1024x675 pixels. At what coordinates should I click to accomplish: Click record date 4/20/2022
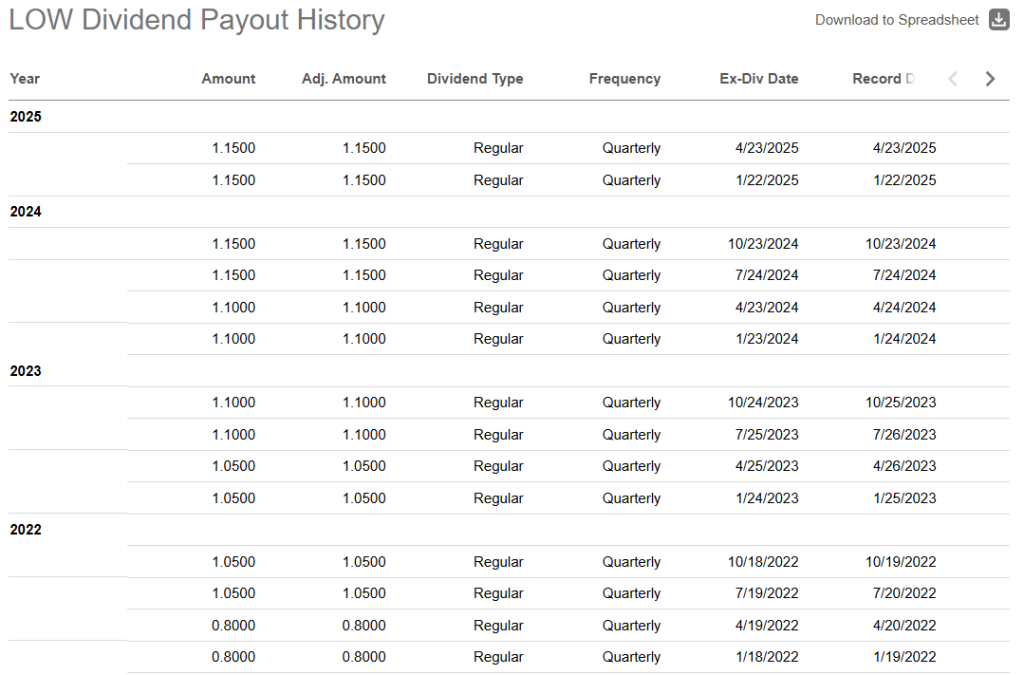[904, 625]
